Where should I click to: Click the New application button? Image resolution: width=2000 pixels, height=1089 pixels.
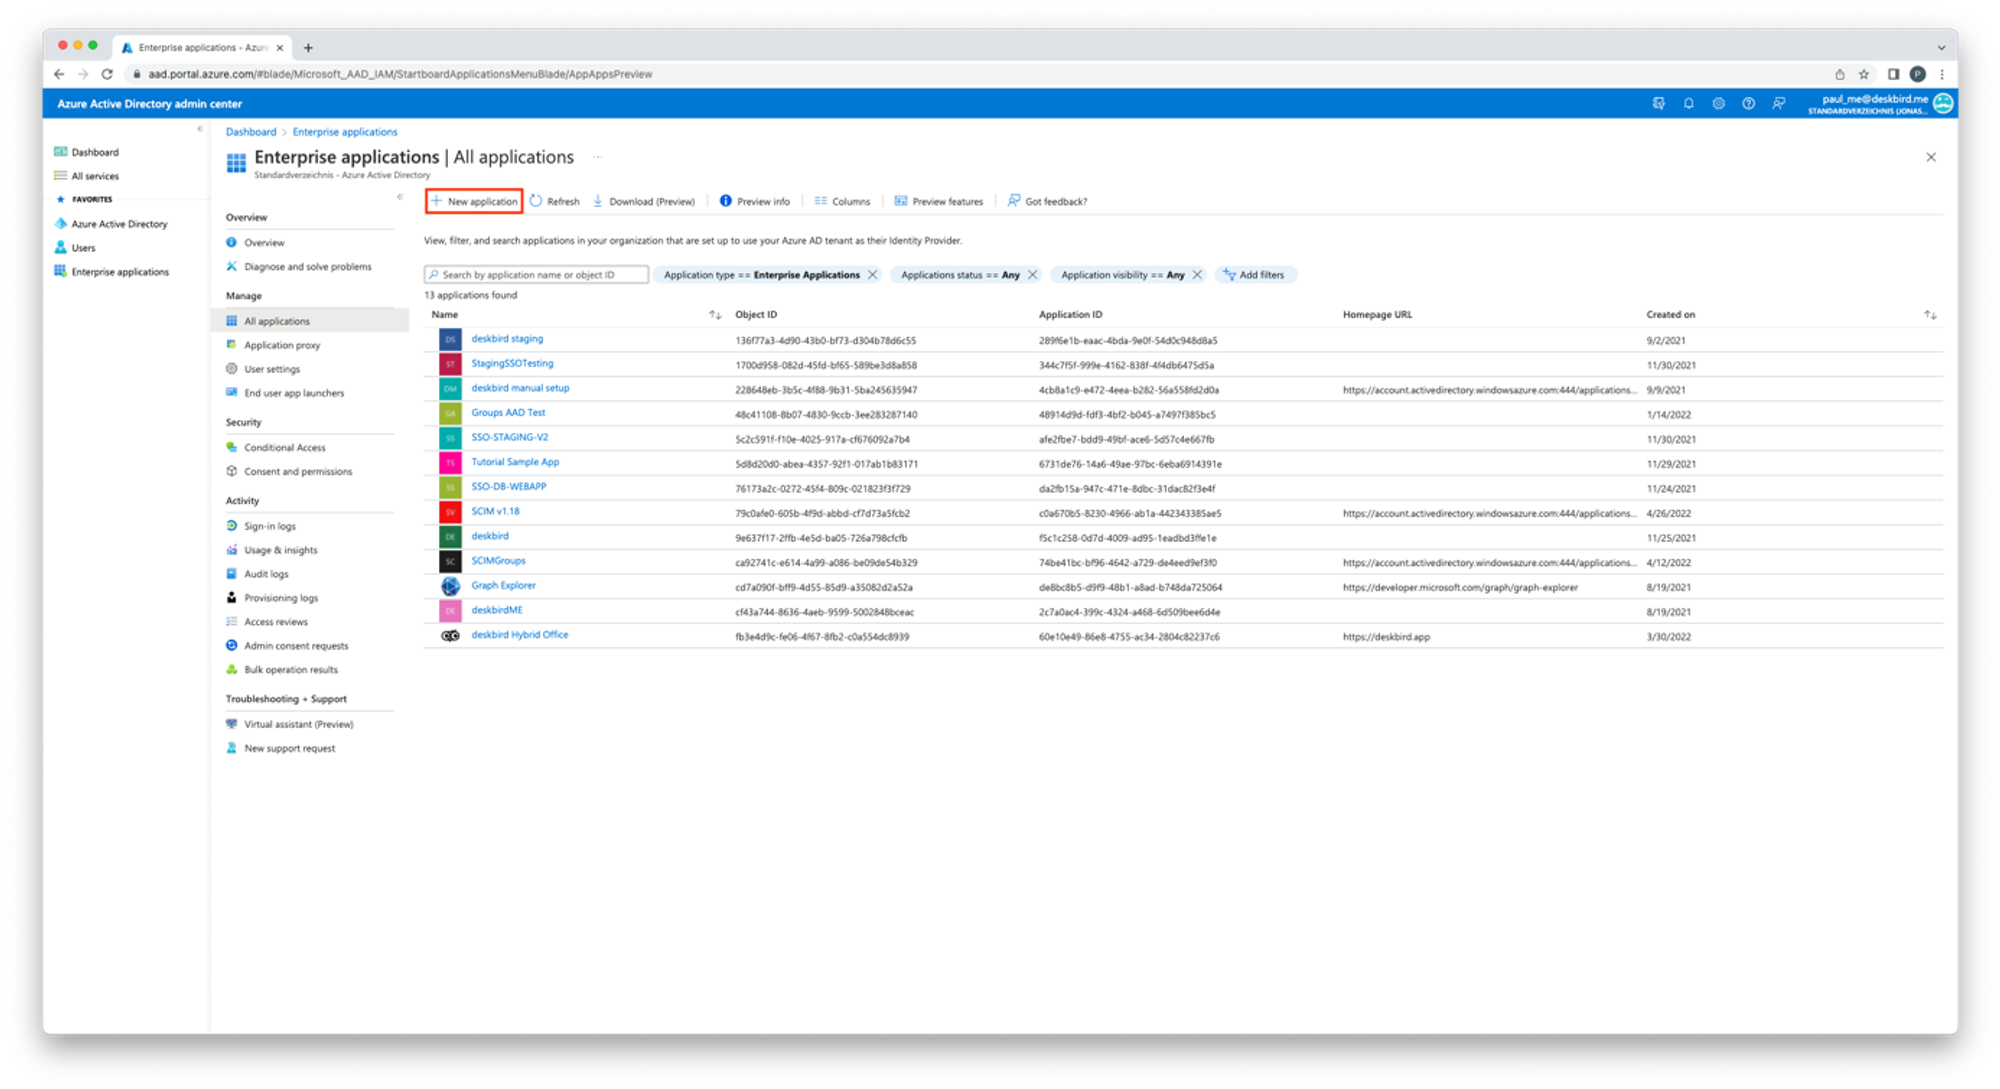pos(474,201)
